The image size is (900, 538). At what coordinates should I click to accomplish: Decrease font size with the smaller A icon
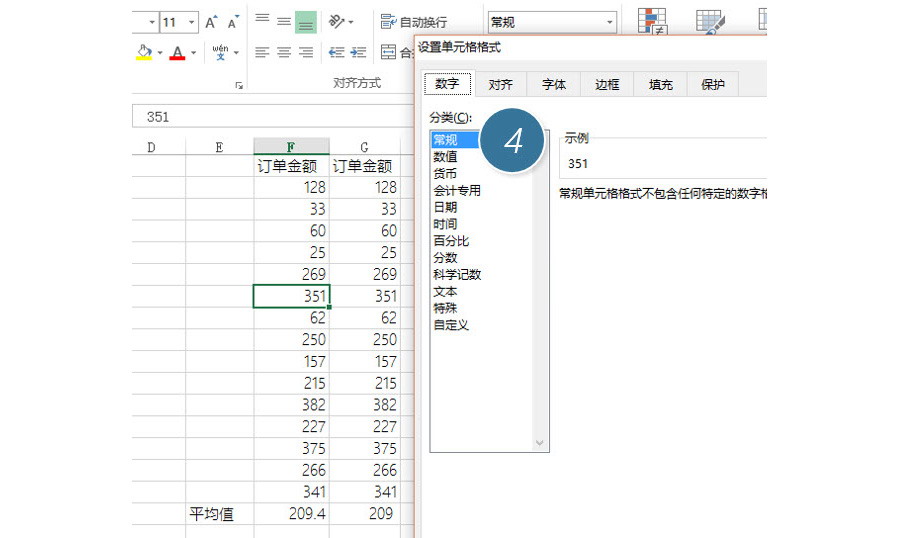tap(232, 22)
